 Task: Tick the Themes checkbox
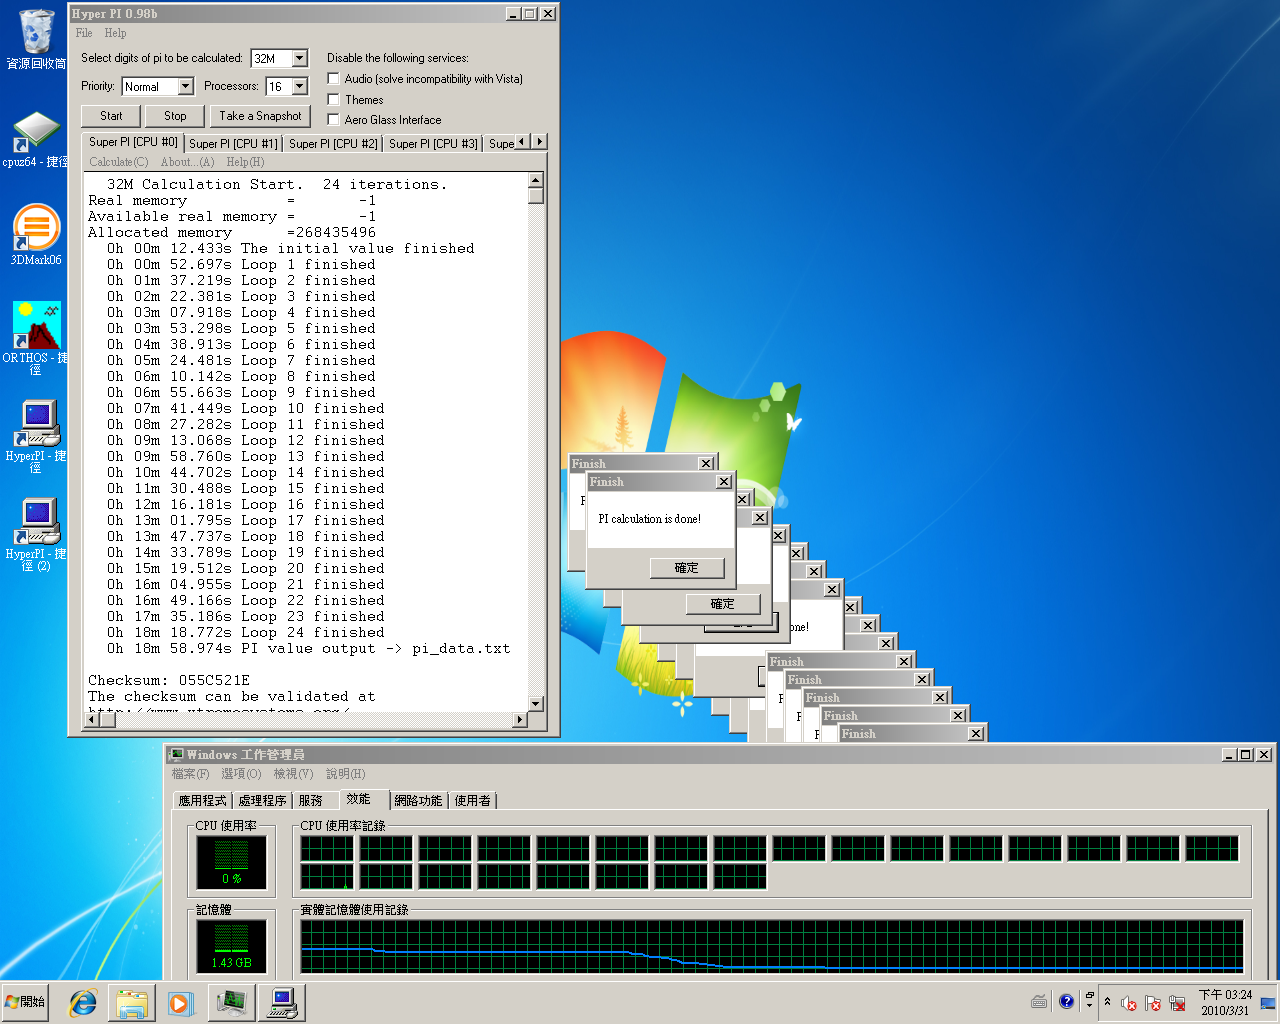pyautogui.click(x=334, y=99)
